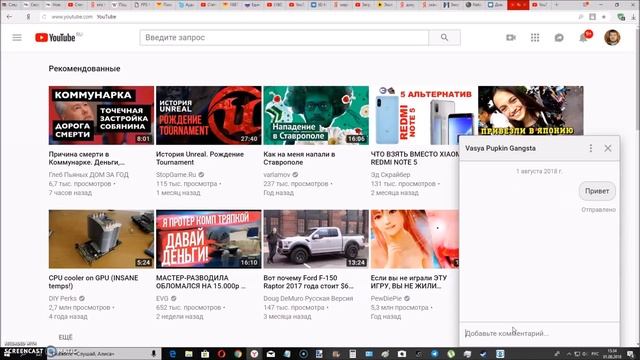Go back with the browser arrow
The image size is (640, 360).
click(9, 17)
